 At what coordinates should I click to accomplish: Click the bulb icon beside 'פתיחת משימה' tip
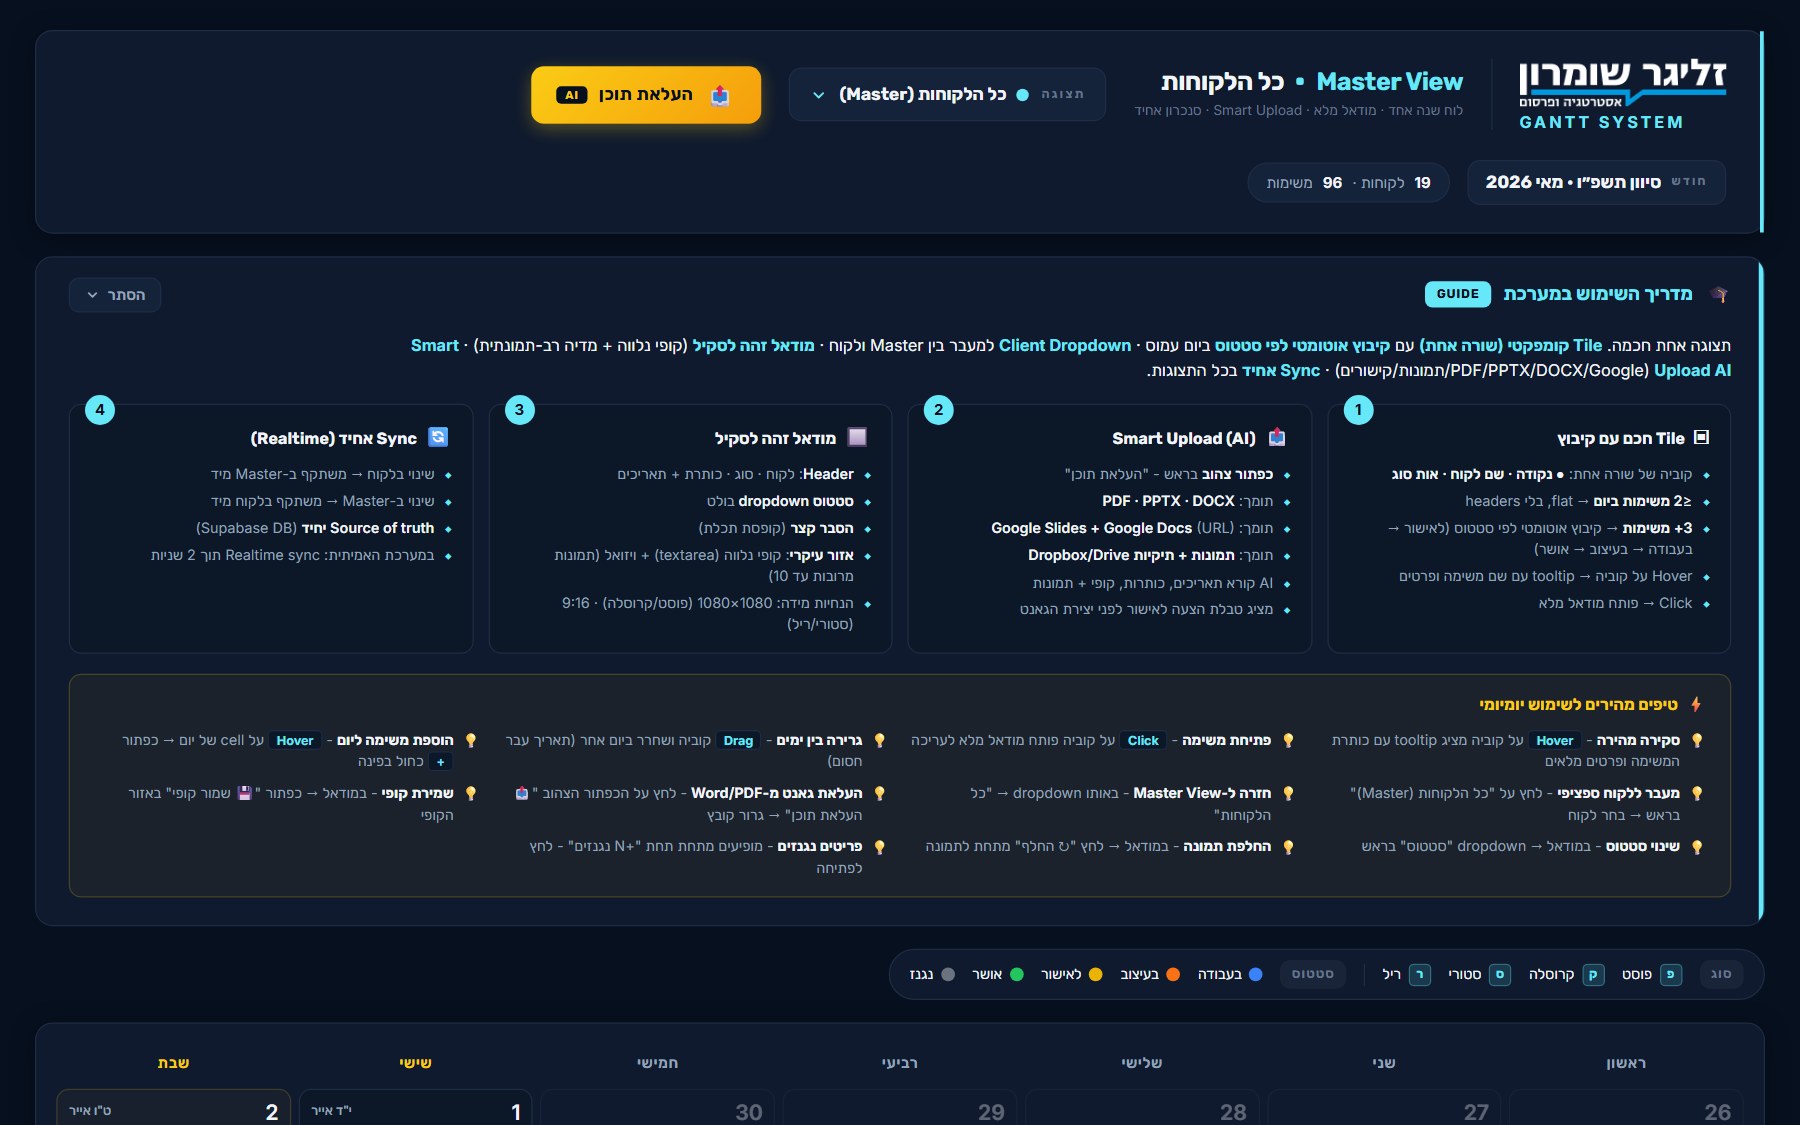tap(1288, 741)
